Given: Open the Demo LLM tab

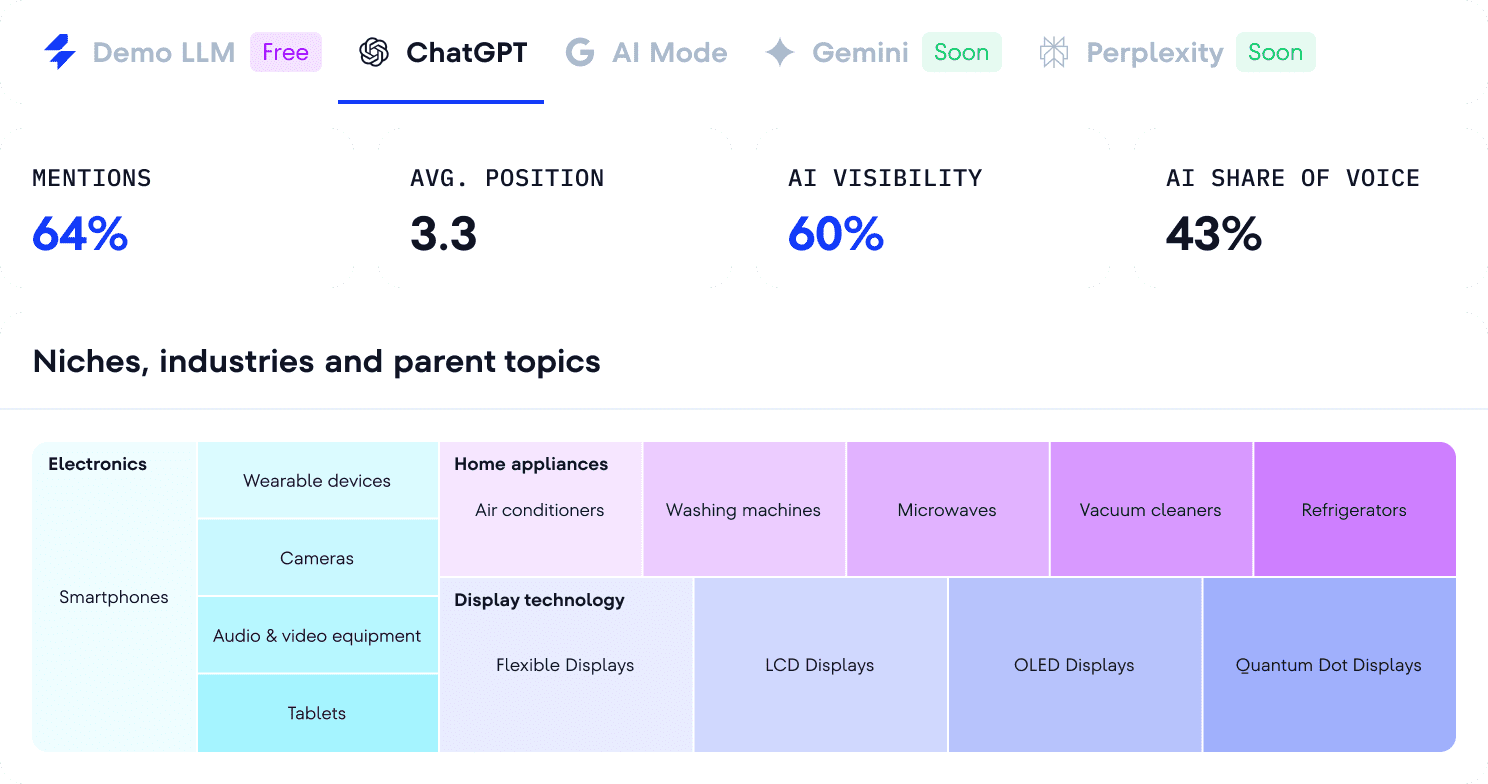Looking at the screenshot, I should coord(164,52).
